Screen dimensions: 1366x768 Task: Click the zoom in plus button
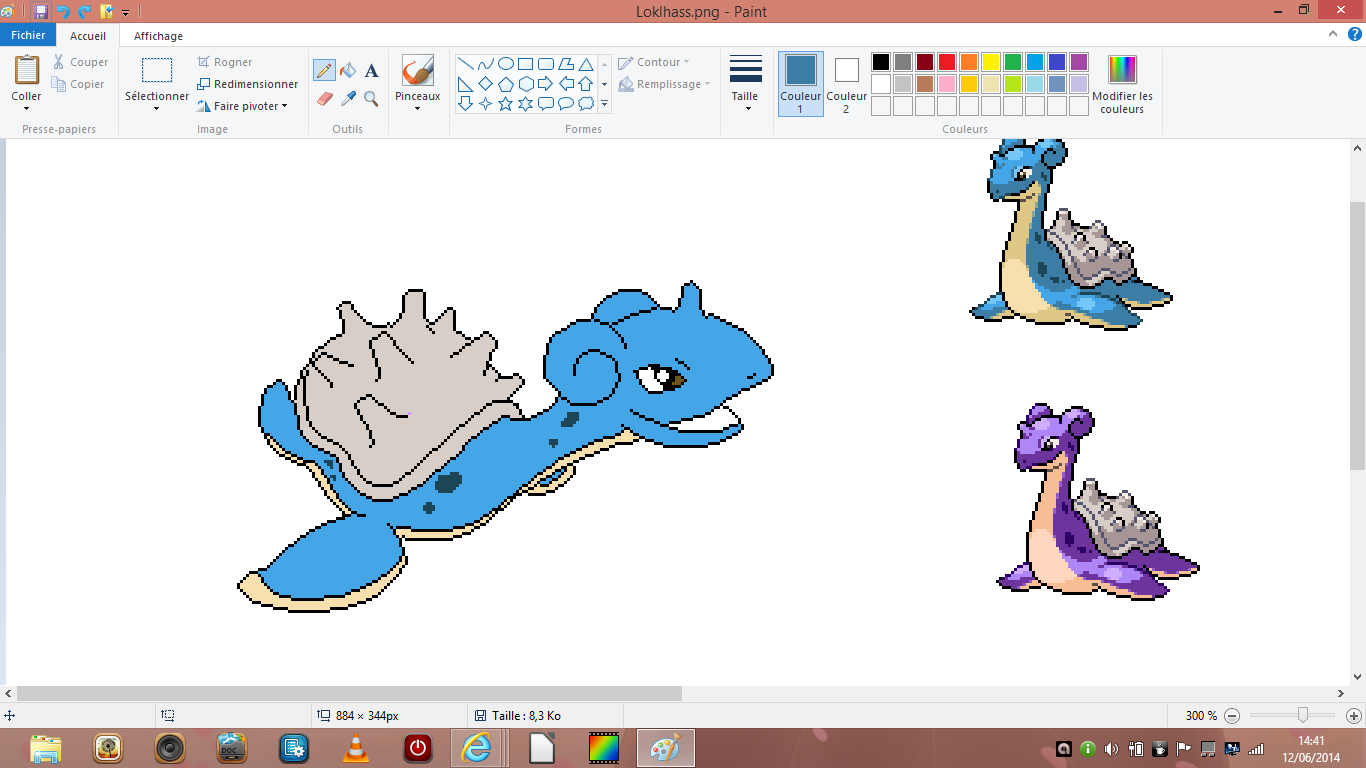click(1354, 716)
